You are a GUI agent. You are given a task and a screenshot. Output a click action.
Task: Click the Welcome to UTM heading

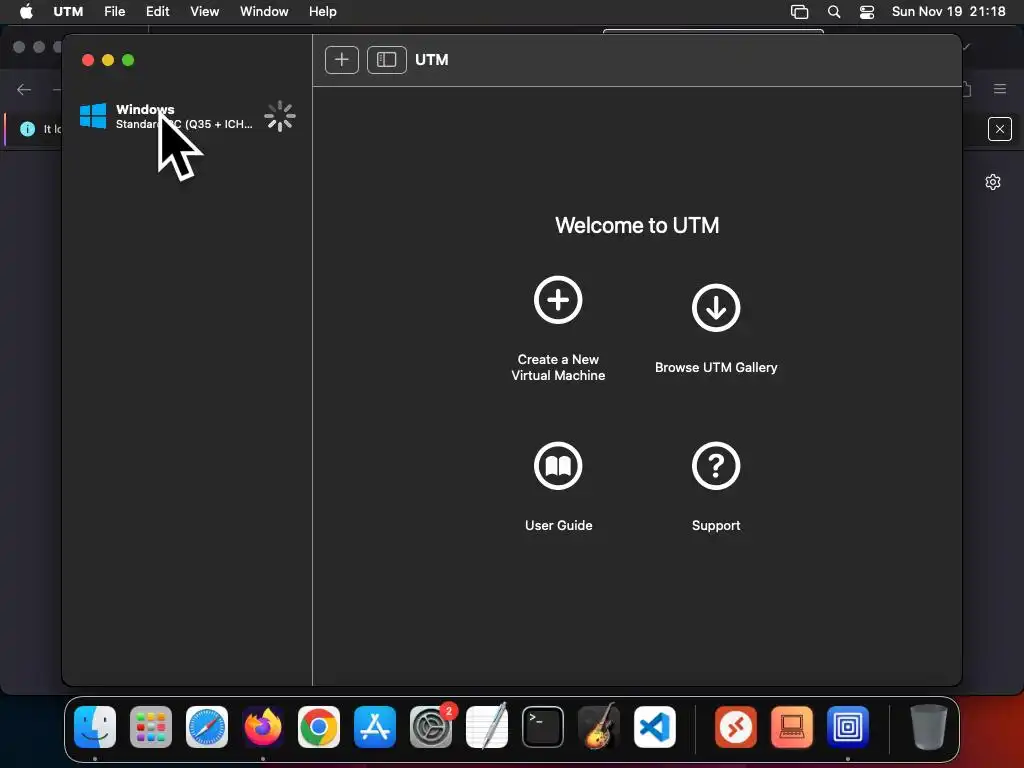point(637,225)
